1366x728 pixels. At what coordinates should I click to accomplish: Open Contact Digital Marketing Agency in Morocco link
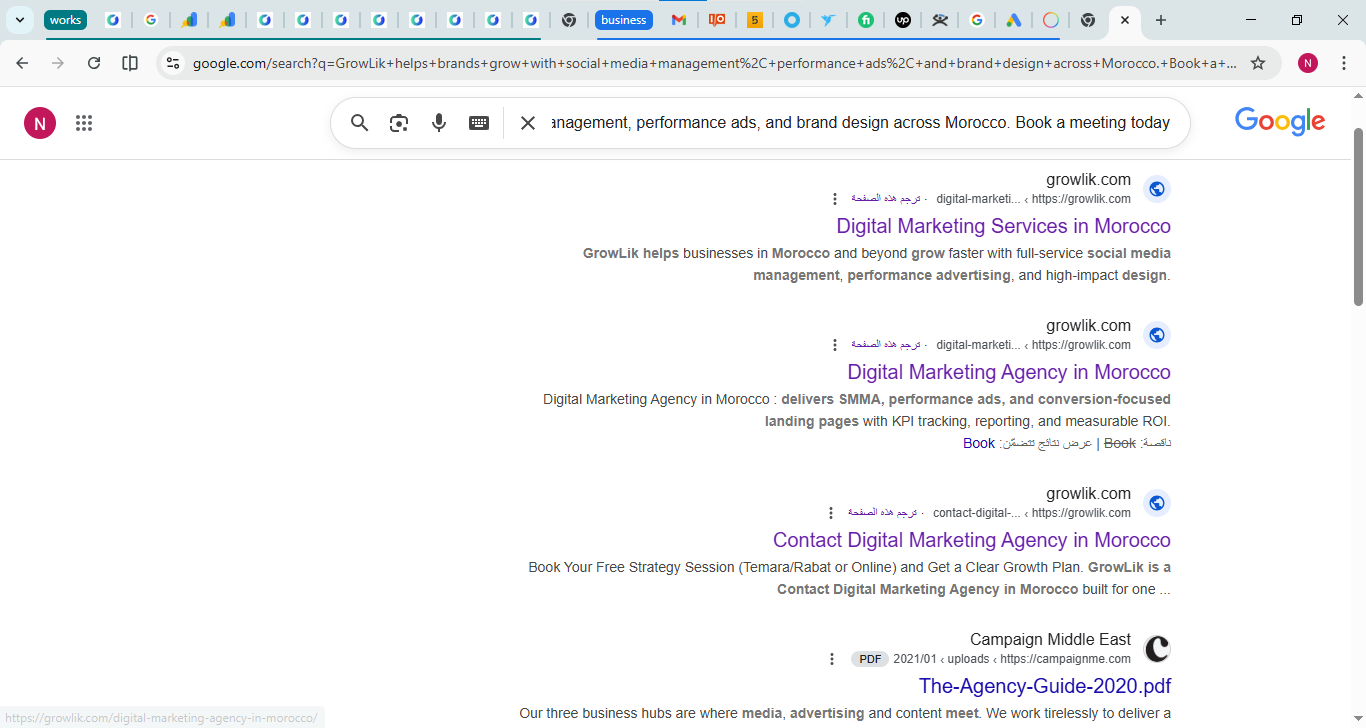pos(972,540)
